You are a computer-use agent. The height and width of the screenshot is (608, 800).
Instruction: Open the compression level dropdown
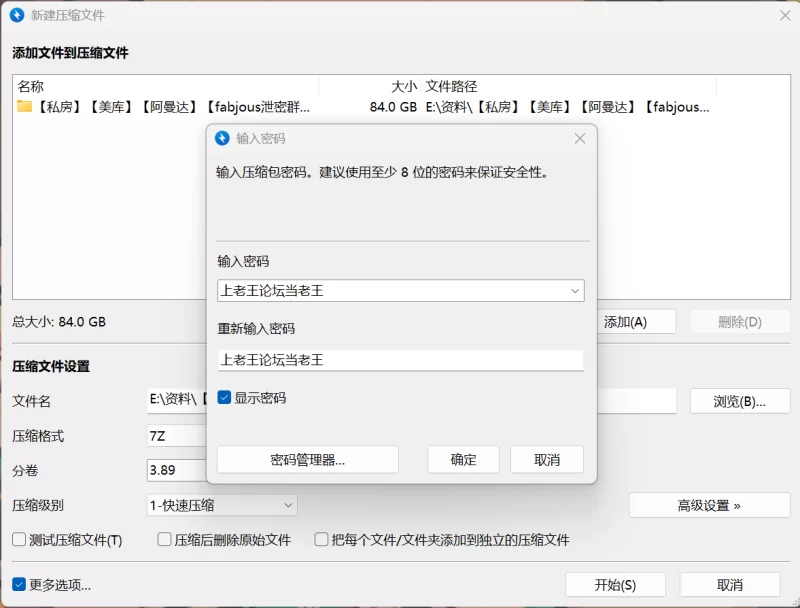[x=222, y=505]
